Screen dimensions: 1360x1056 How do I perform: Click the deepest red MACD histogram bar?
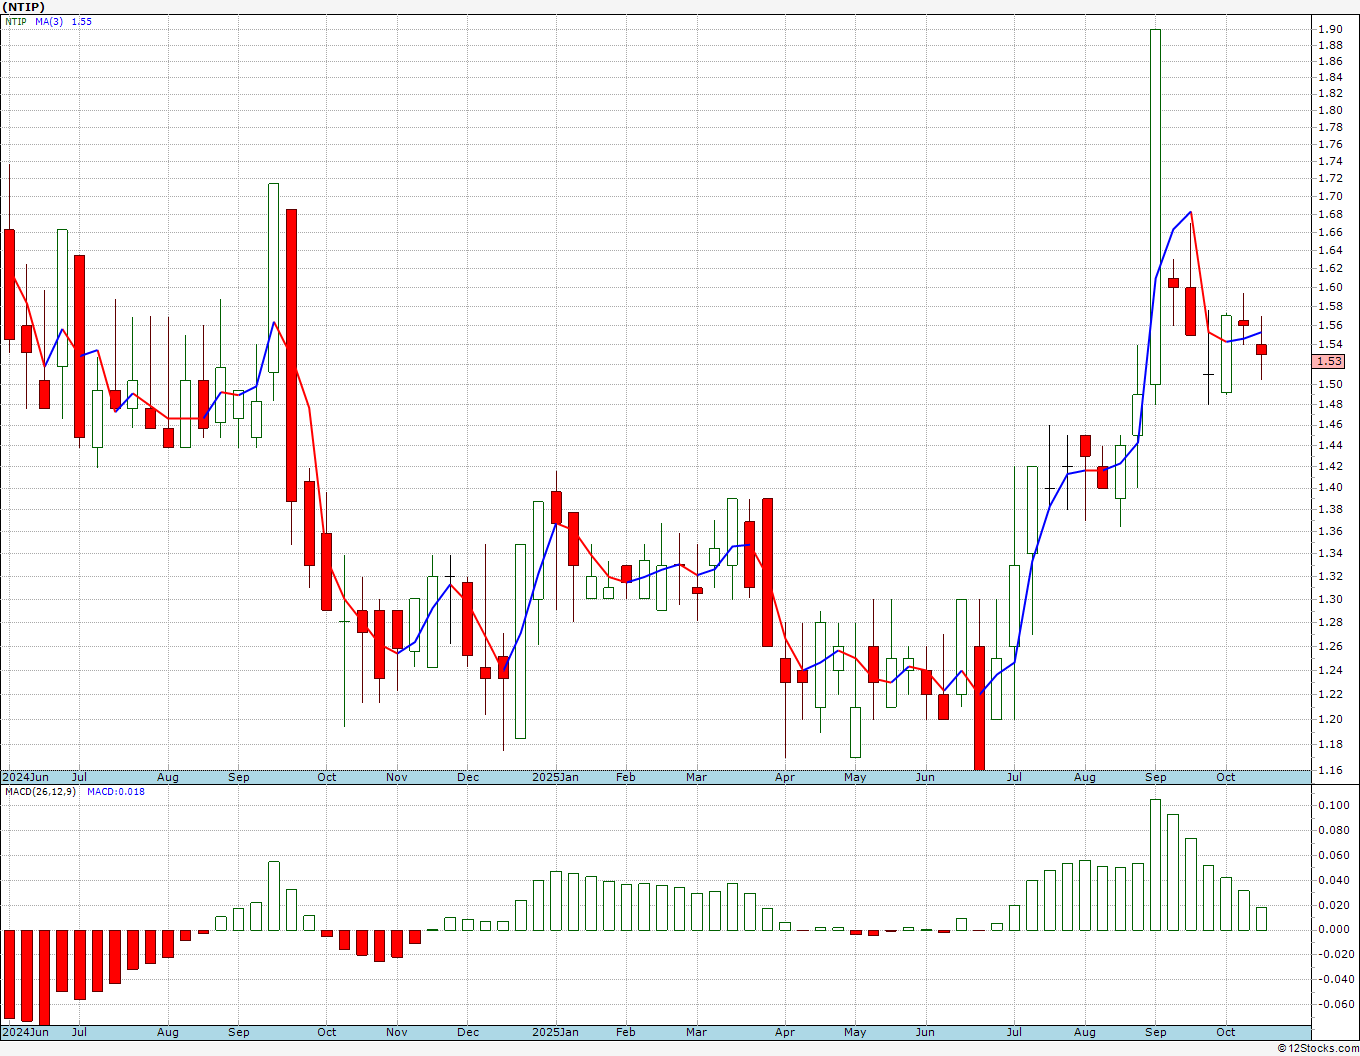[x=44, y=978]
